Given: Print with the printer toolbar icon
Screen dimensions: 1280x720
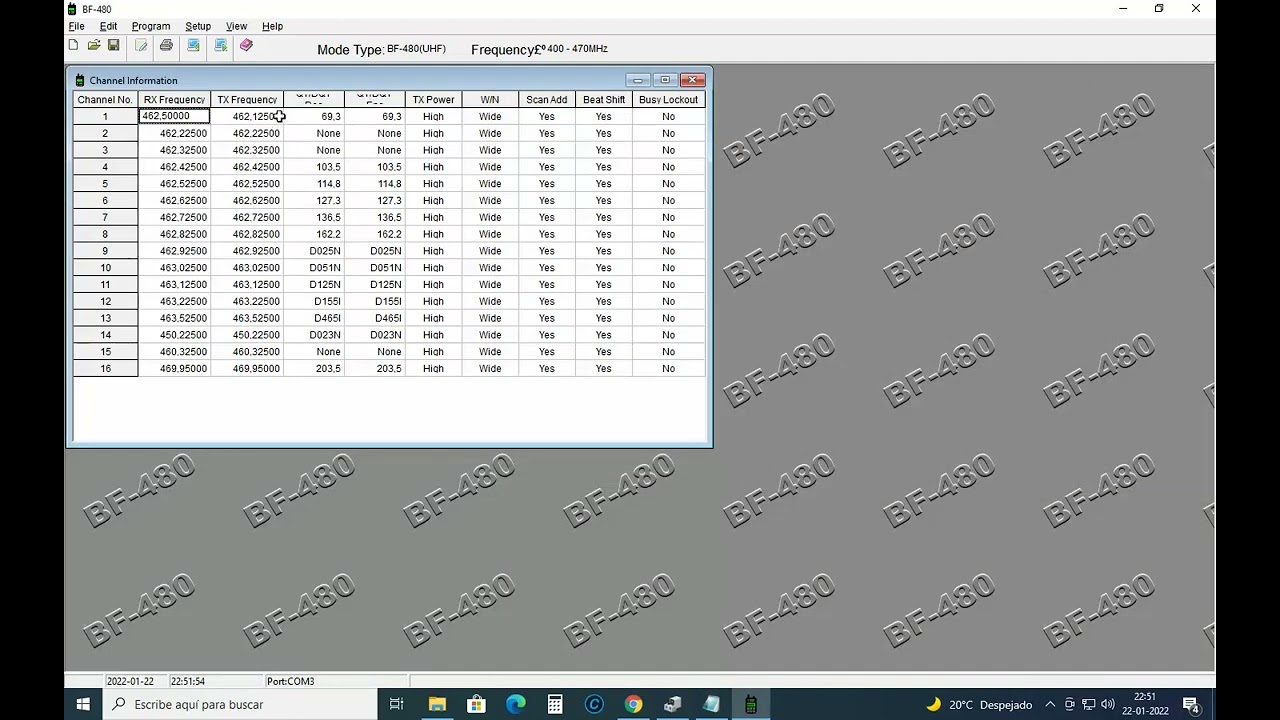Looking at the screenshot, I should [x=166, y=45].
